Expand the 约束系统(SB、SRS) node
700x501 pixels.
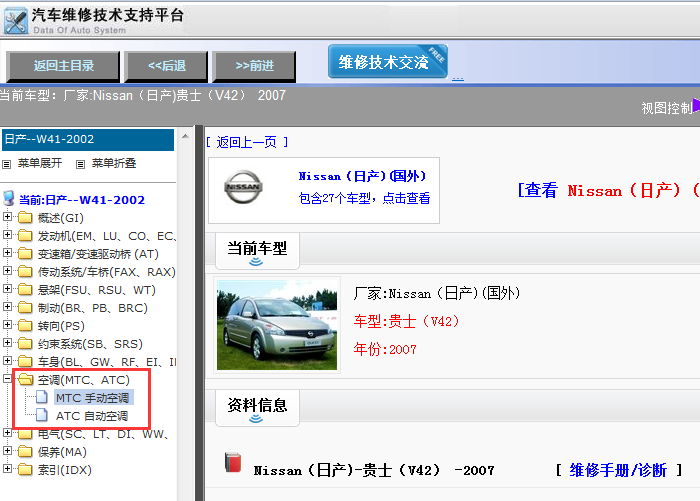pos(7,343)
